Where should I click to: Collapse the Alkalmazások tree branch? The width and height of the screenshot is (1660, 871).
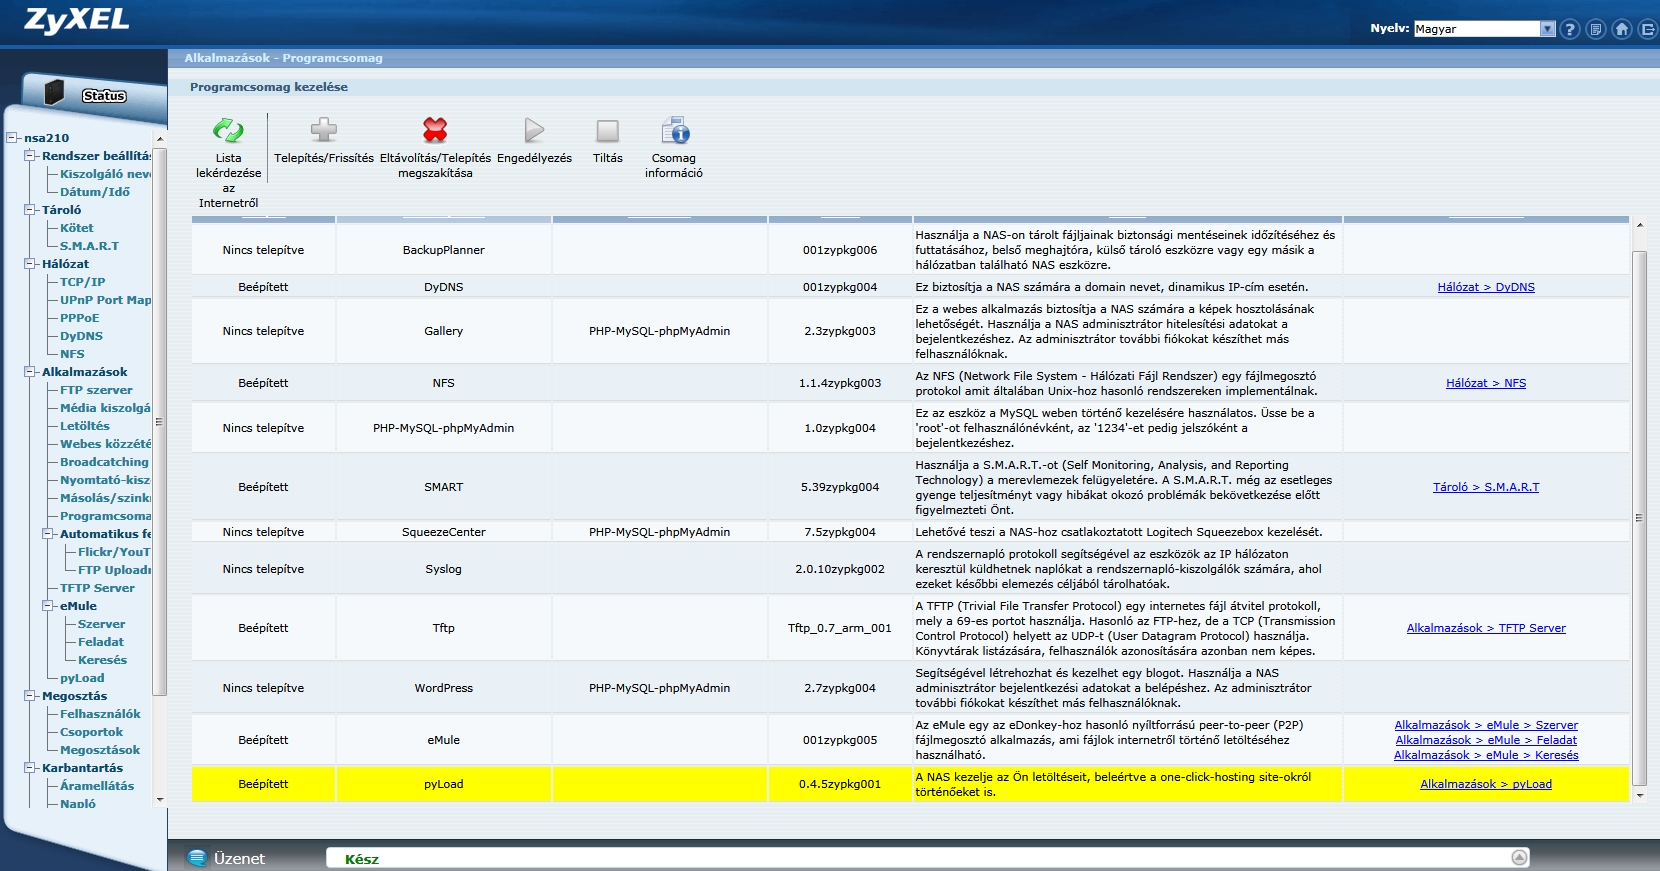coord(29,372)
